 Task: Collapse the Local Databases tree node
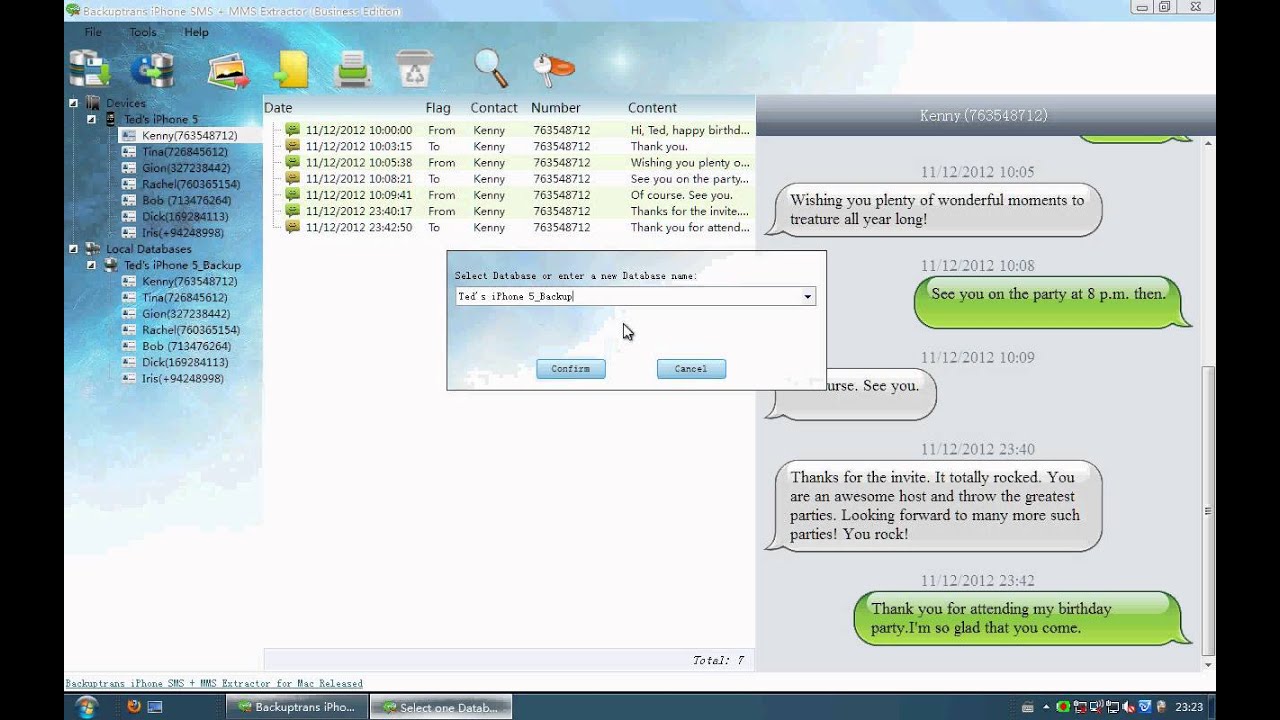coord(74,249)
